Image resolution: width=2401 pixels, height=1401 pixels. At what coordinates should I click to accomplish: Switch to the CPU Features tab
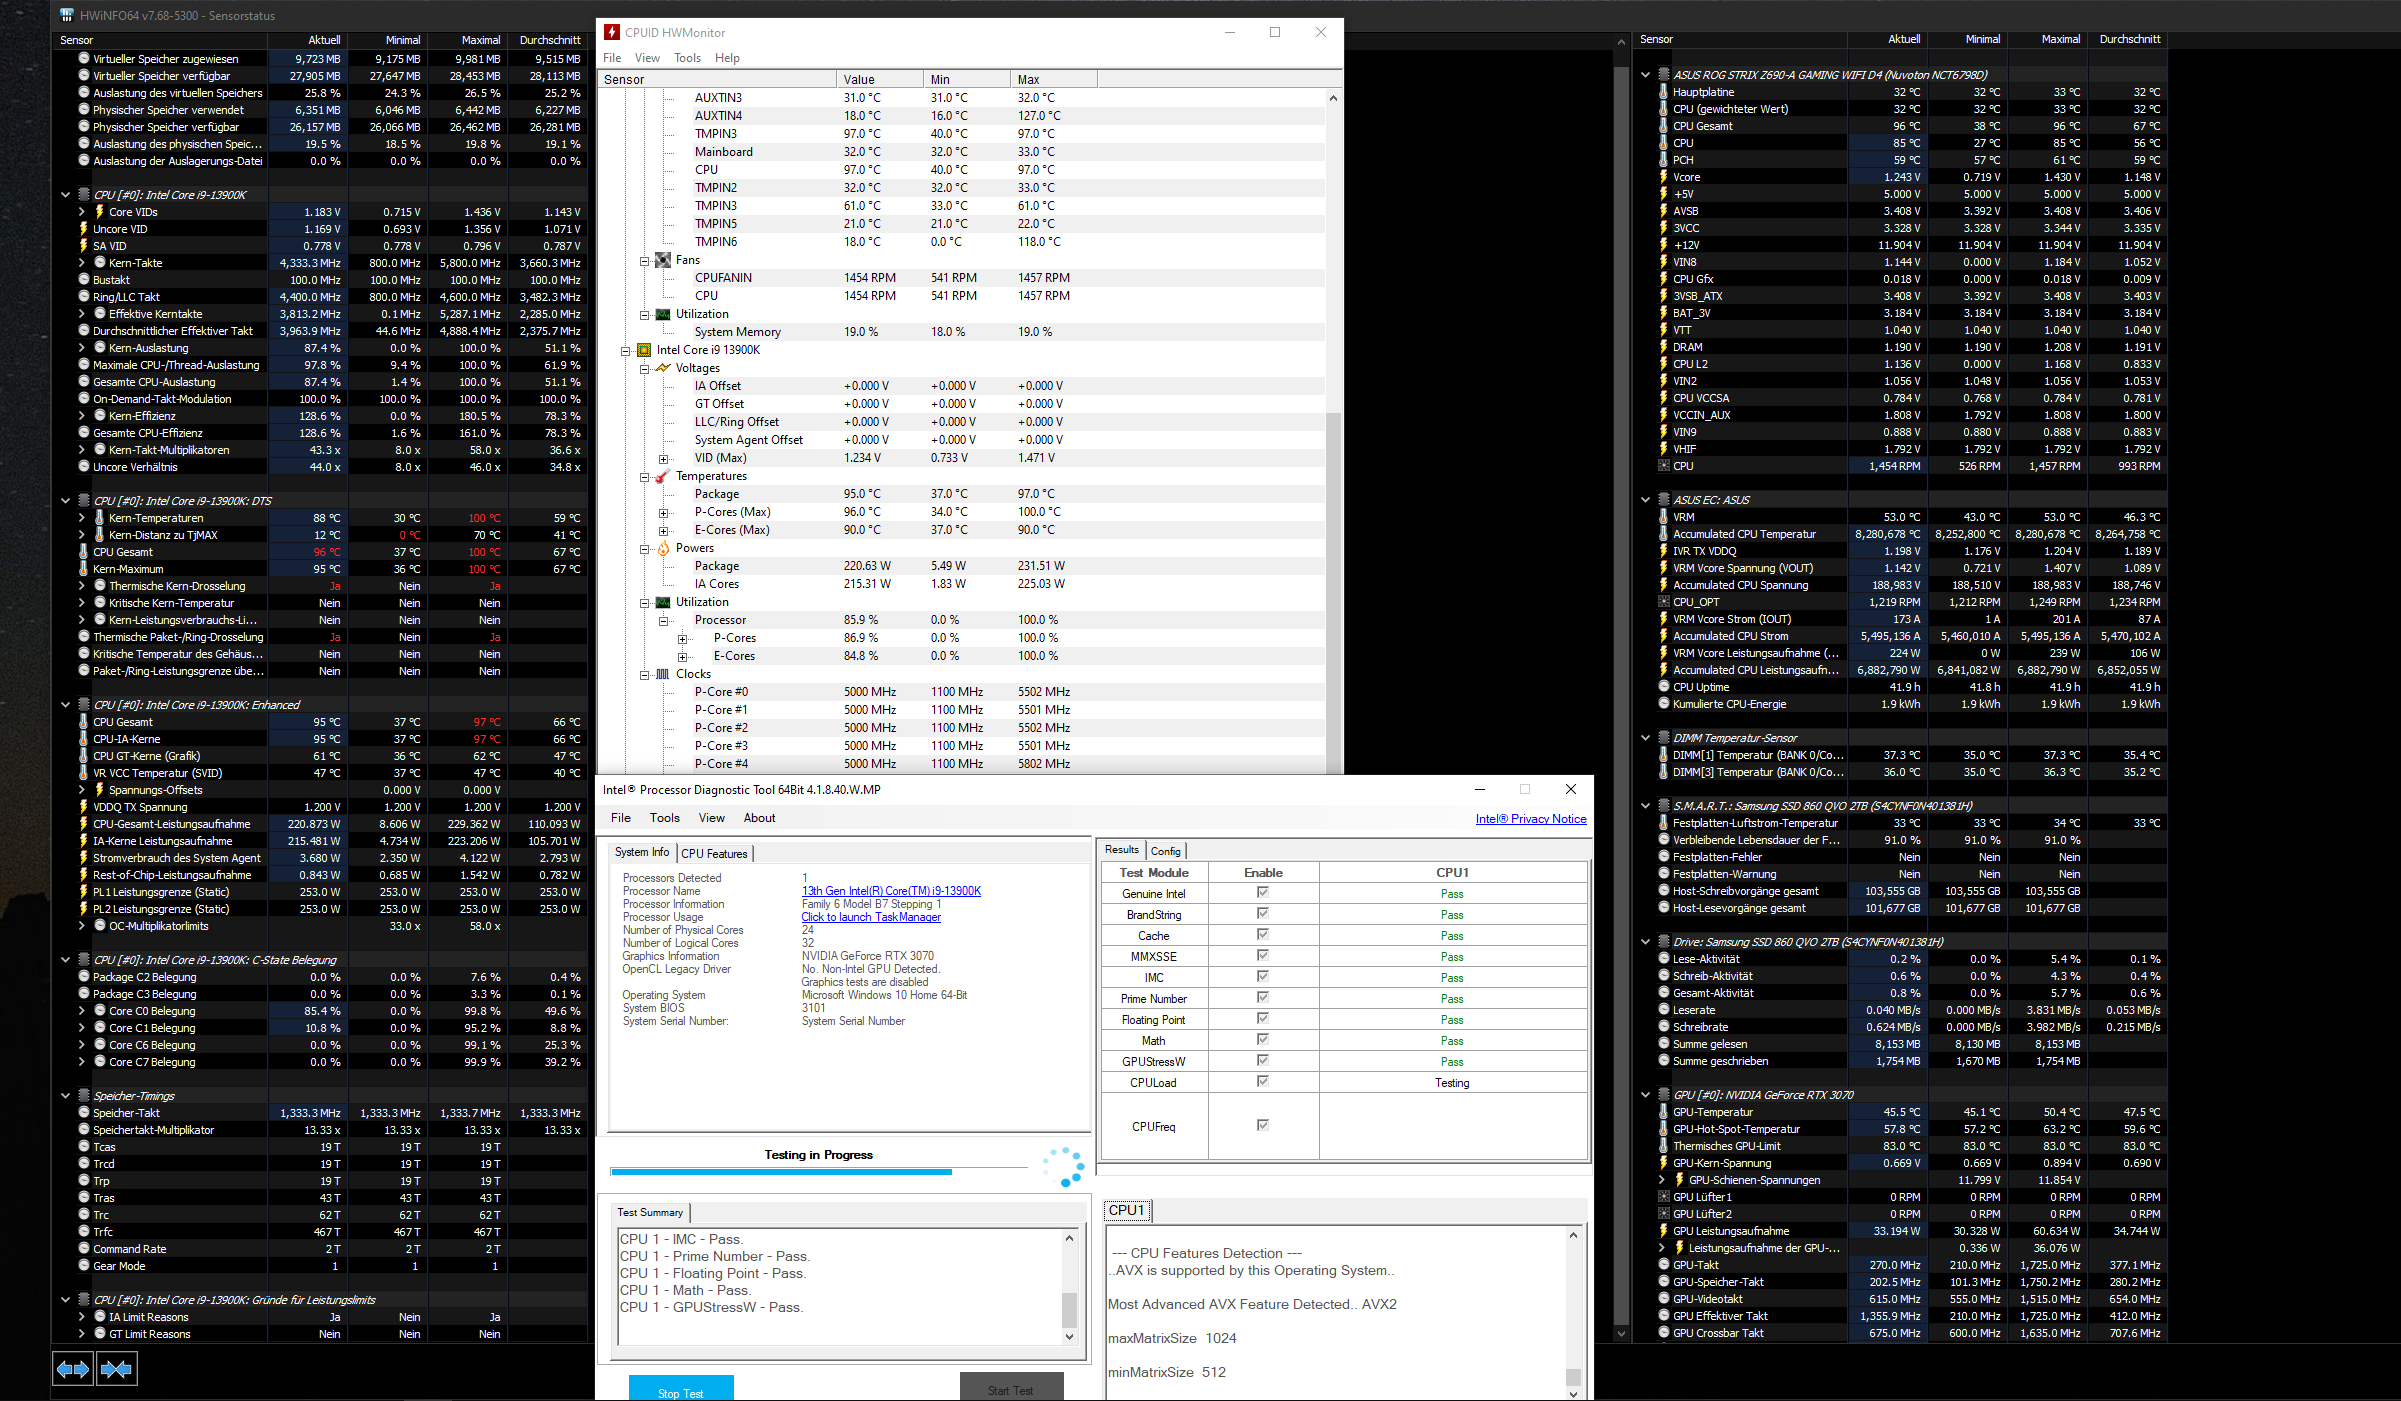click(714, 853)
